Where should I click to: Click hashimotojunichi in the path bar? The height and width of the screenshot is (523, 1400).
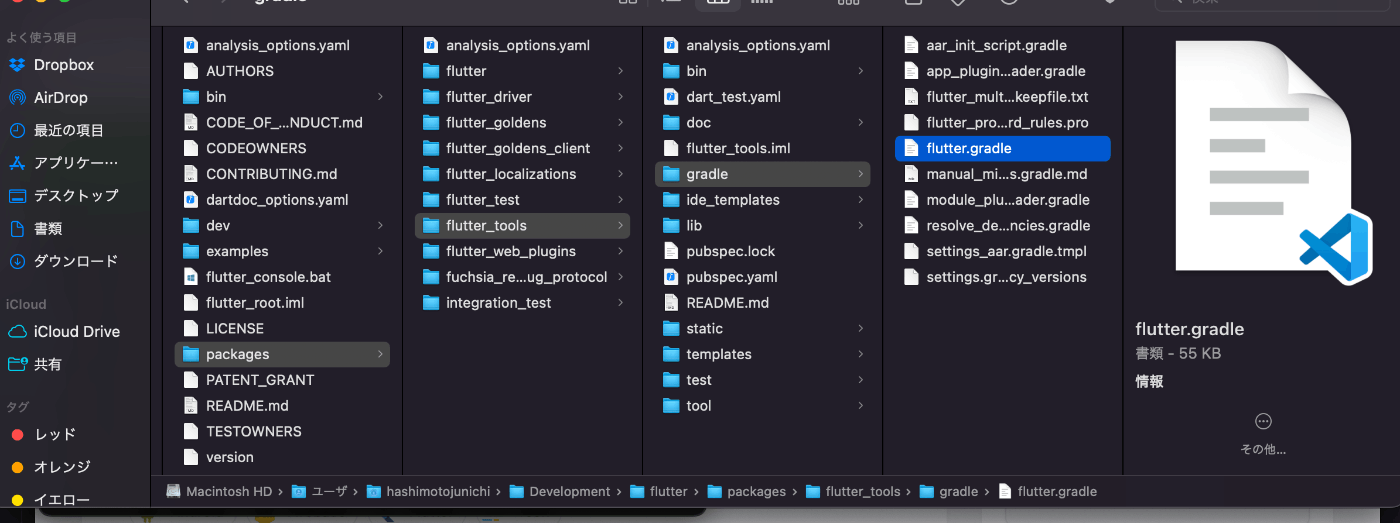(x=427, y=492)
